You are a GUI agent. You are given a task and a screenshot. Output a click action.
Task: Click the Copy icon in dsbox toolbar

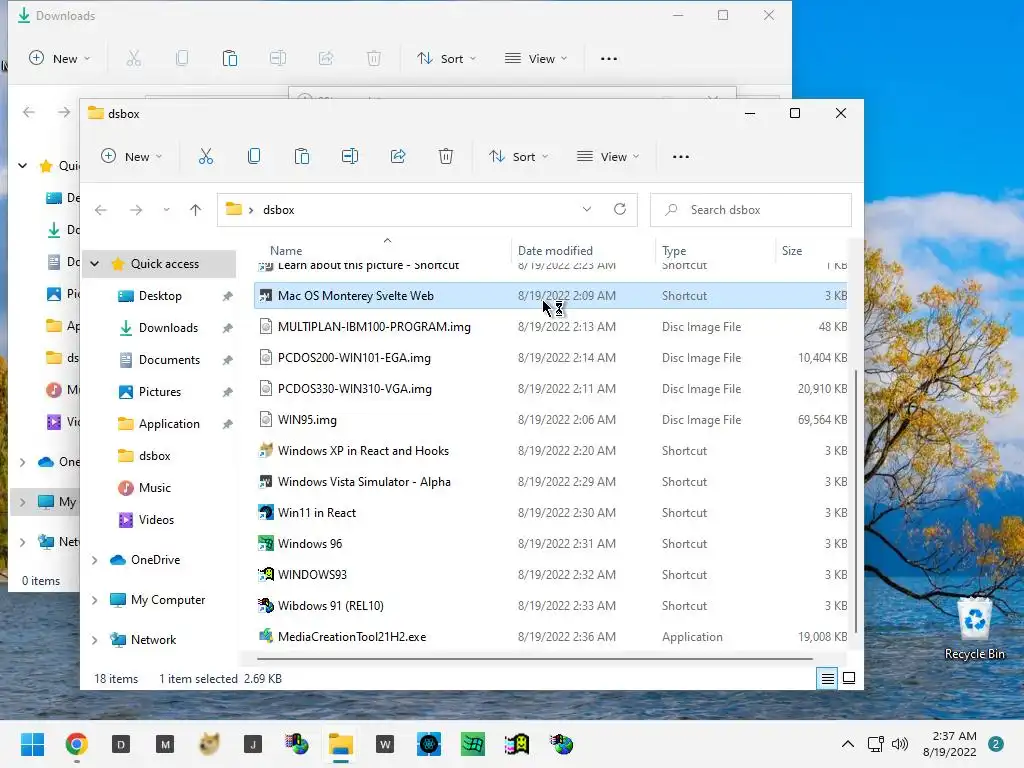(x=254, y=157)
